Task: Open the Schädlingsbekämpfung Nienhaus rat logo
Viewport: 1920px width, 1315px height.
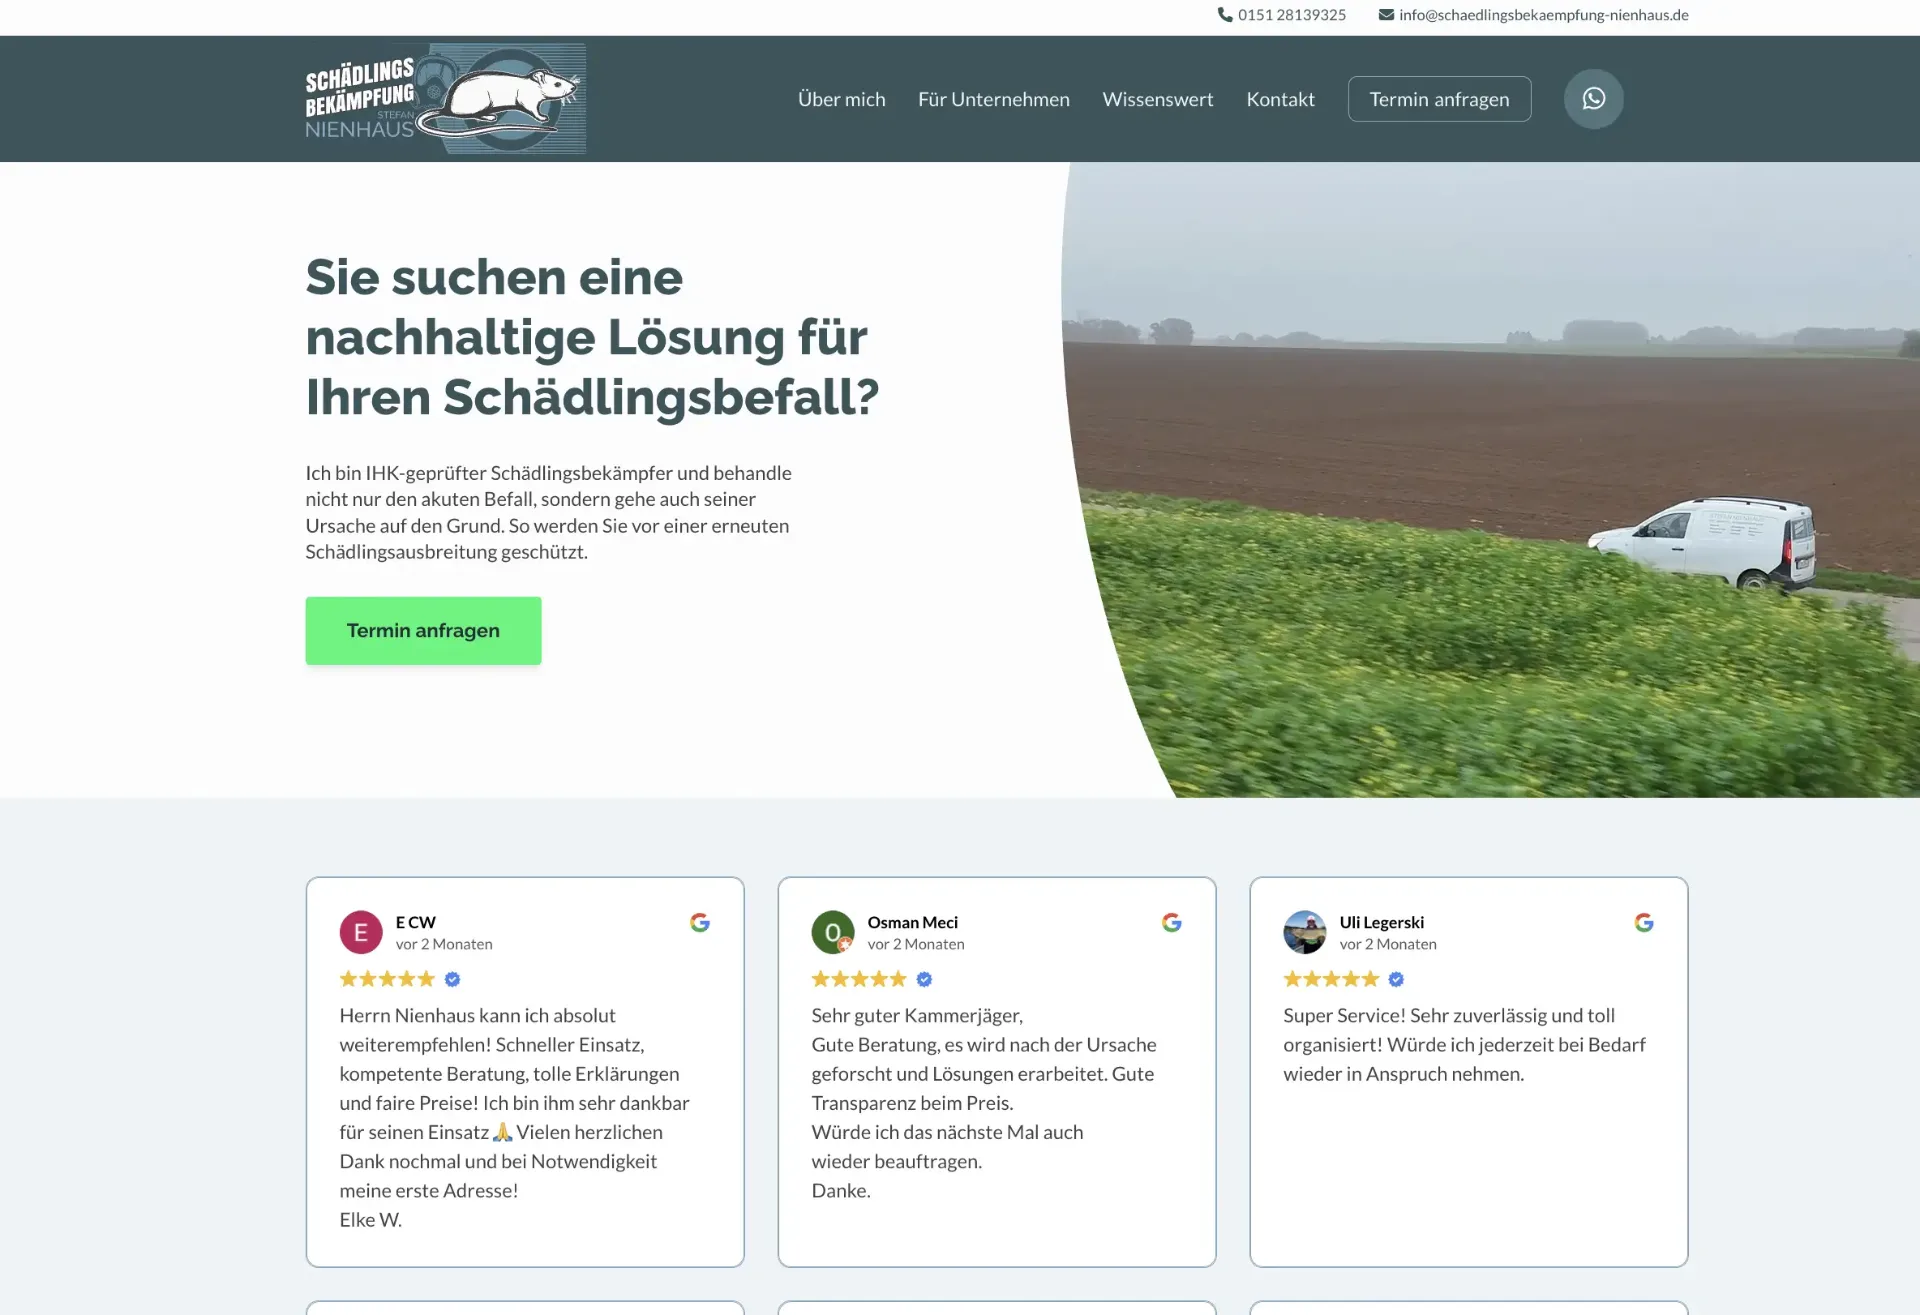Action: (x=444, y=98)
